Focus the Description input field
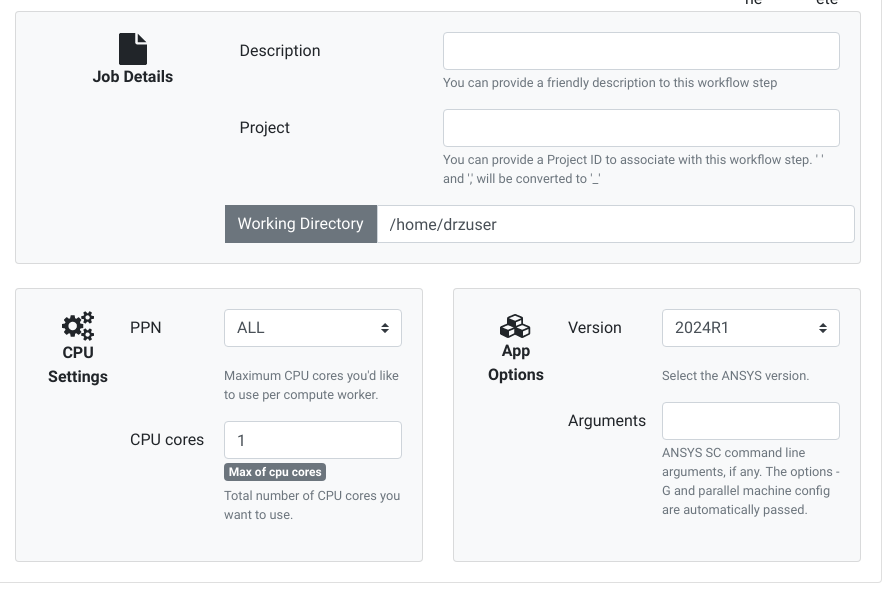 click(641, 51)
